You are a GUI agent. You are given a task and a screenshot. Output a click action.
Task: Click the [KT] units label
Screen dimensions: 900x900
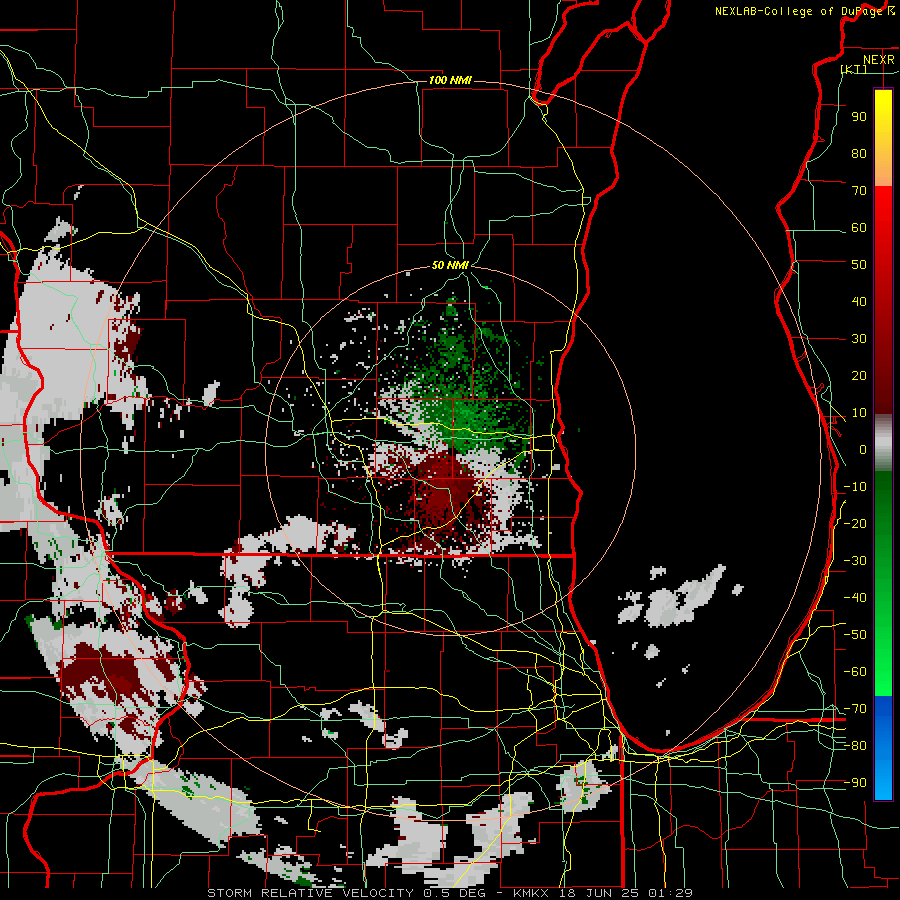[x=854, y=69]
